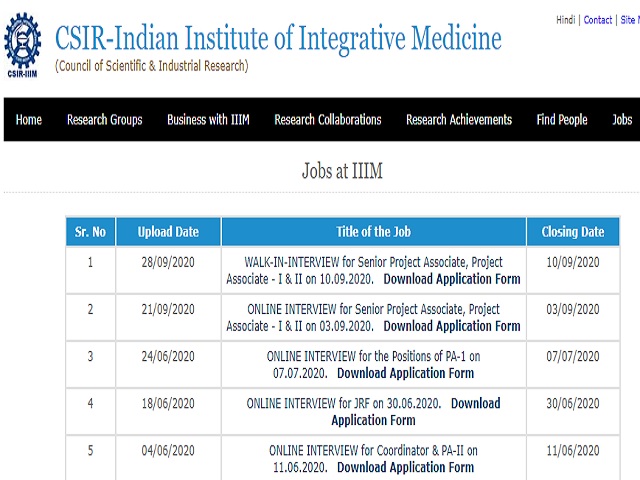Click the Jobs at IIIM heading
Image resolution: width=640 pixels, height=480 pixels.
point(342,171)
